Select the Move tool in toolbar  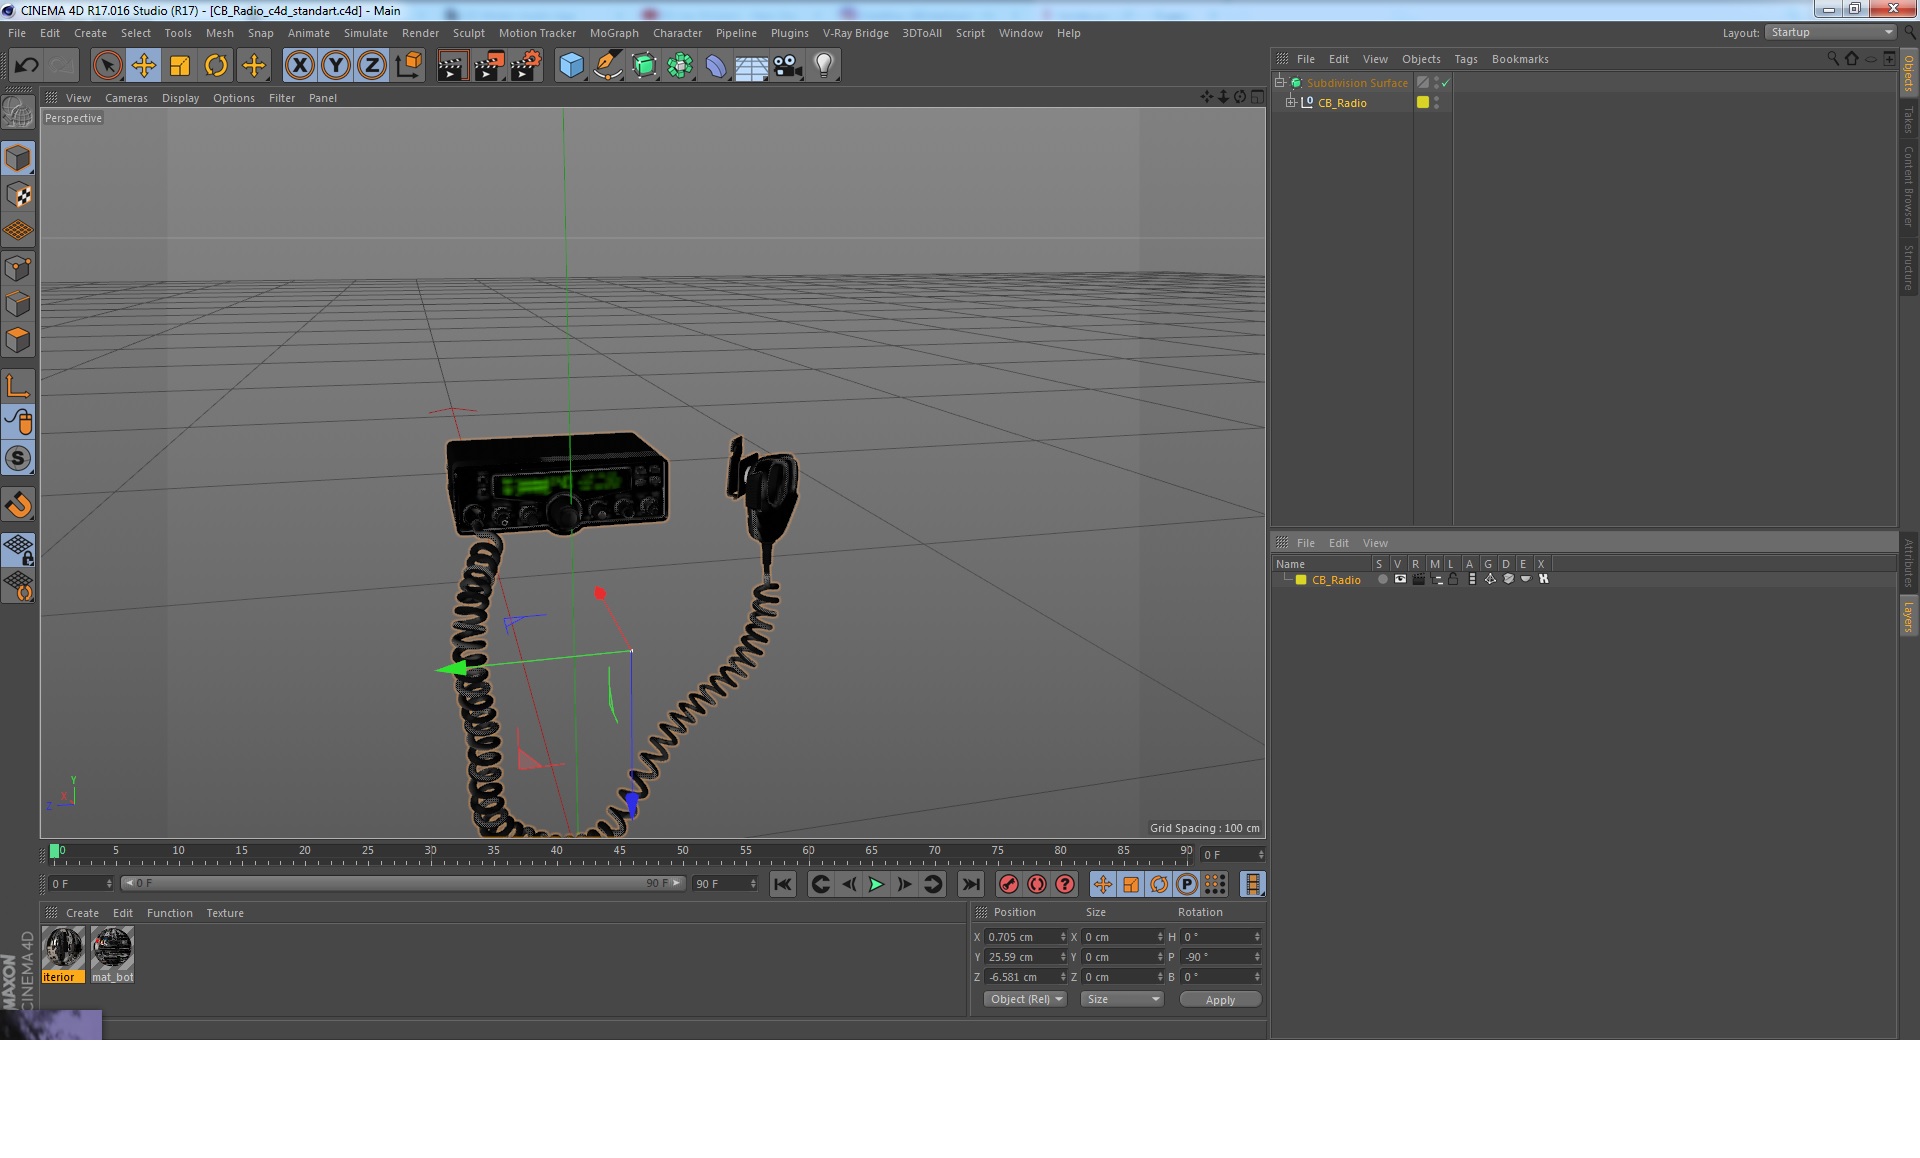click(143, 66)
